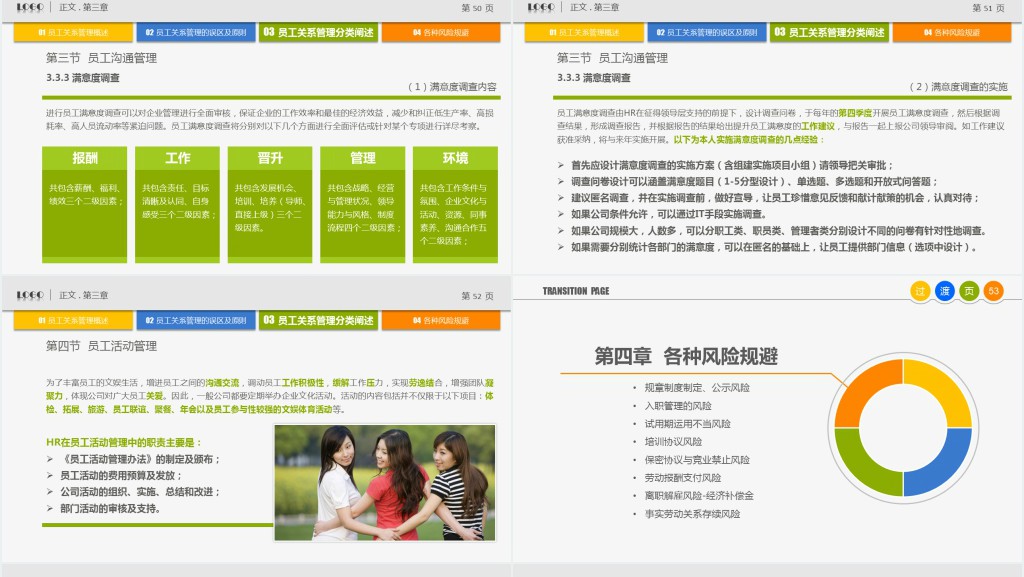The image size is (1024, 577).
Task: Click the green 环境 card
Action: click(455, 204)
